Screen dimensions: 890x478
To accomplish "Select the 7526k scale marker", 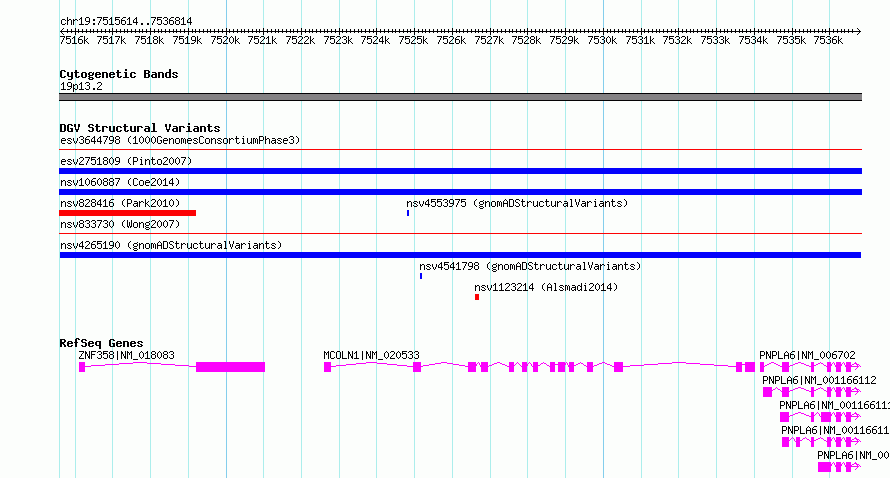I will click(451, 40).
